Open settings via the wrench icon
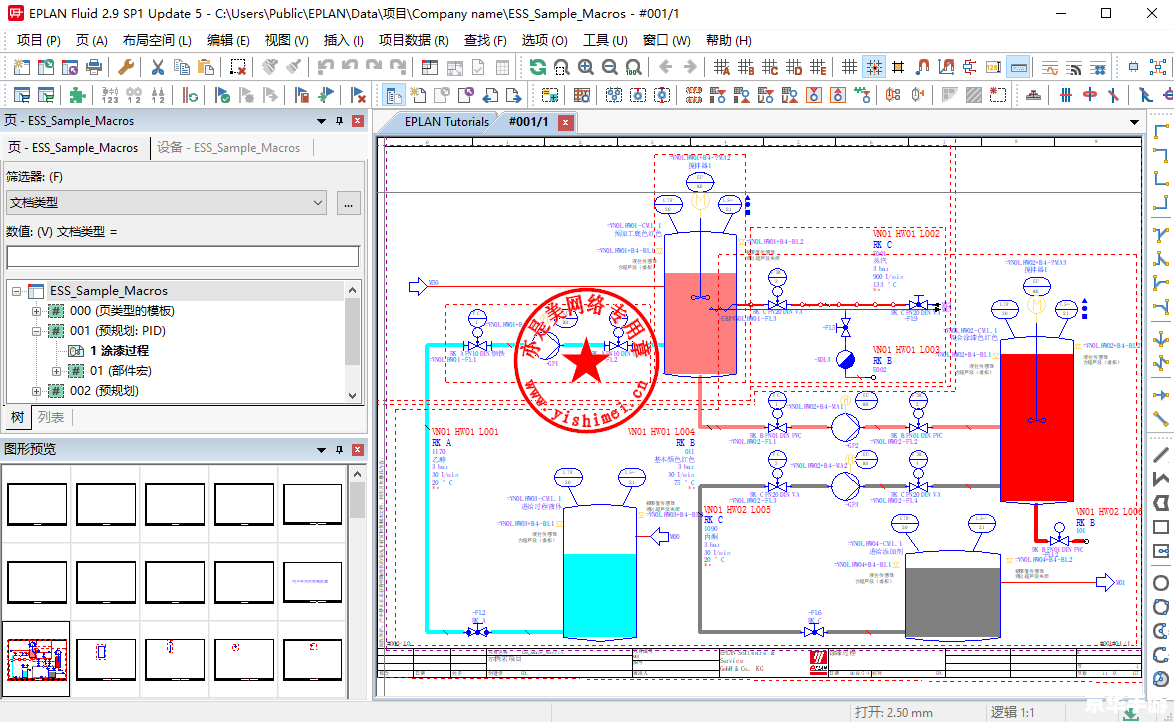 pyautogui.click(x=126, y=67)
